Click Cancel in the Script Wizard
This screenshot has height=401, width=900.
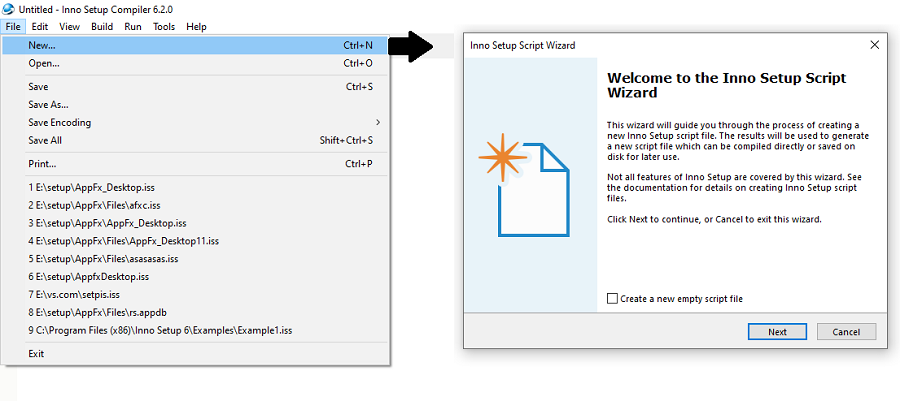click(x=847, y=332)
